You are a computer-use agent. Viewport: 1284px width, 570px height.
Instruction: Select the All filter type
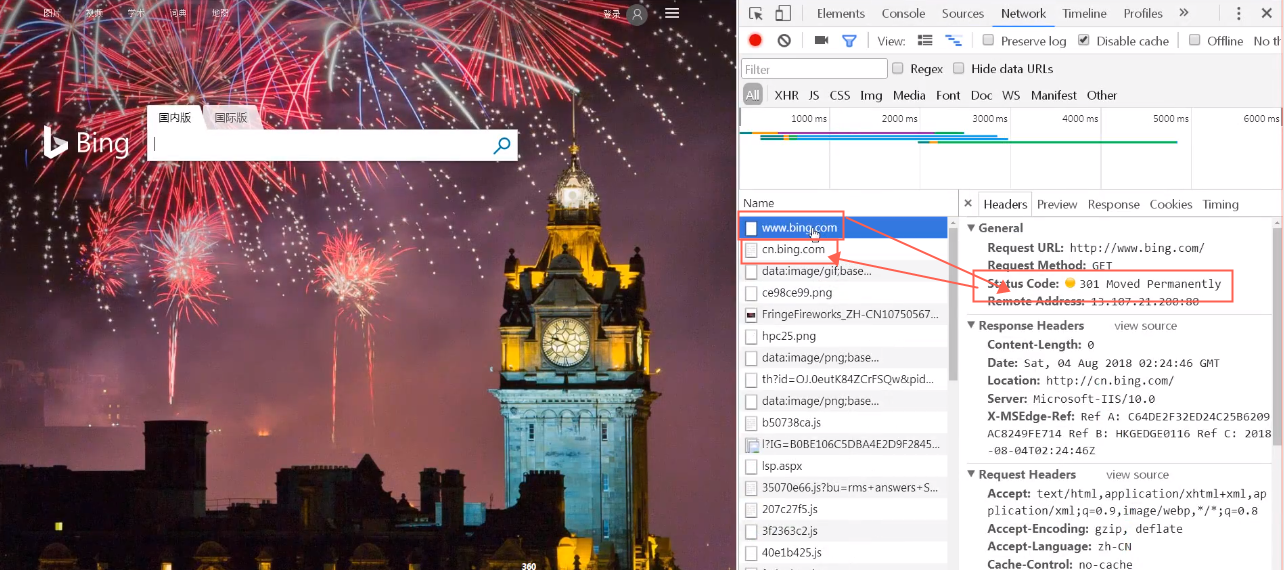pos(752,95)
